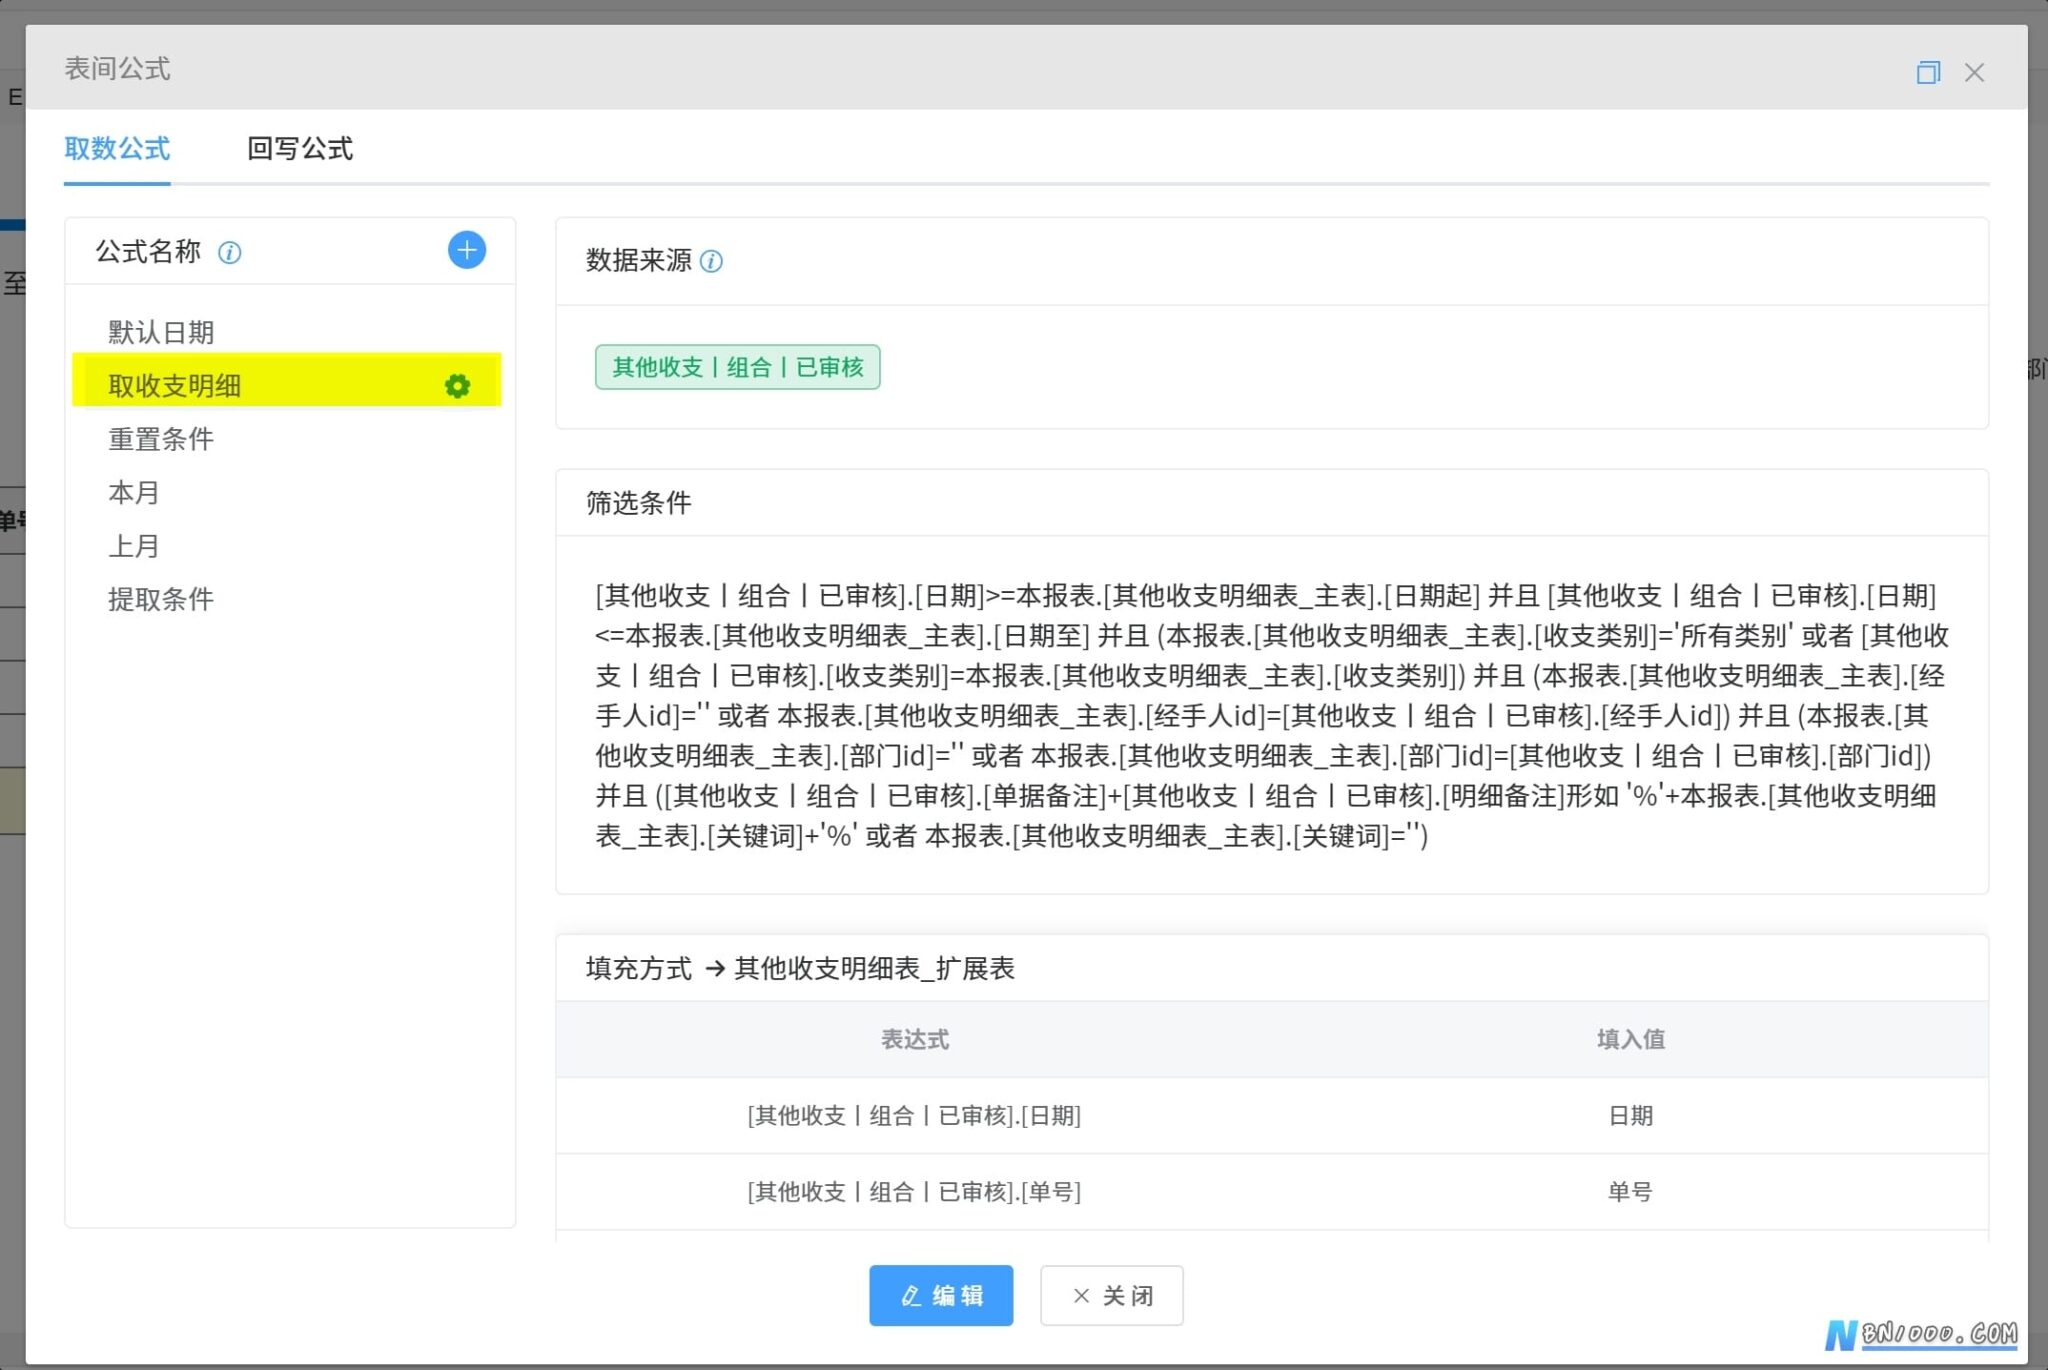Image resolution: width=2048 pixels, height=1370 pixels.
Task: Open the gear settings for 取收支明细
Action: click(x=457, y=386)
